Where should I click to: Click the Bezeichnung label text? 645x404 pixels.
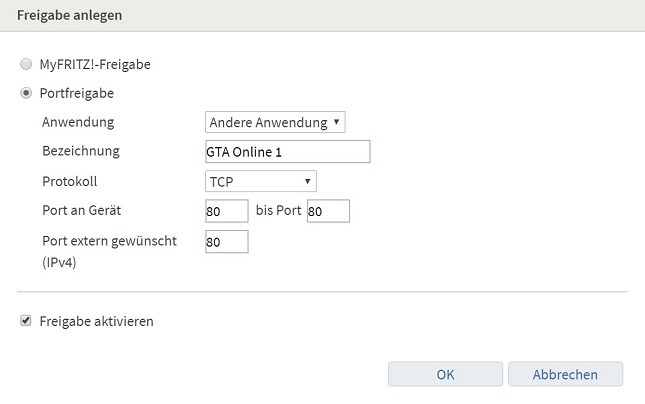(81, 151)
